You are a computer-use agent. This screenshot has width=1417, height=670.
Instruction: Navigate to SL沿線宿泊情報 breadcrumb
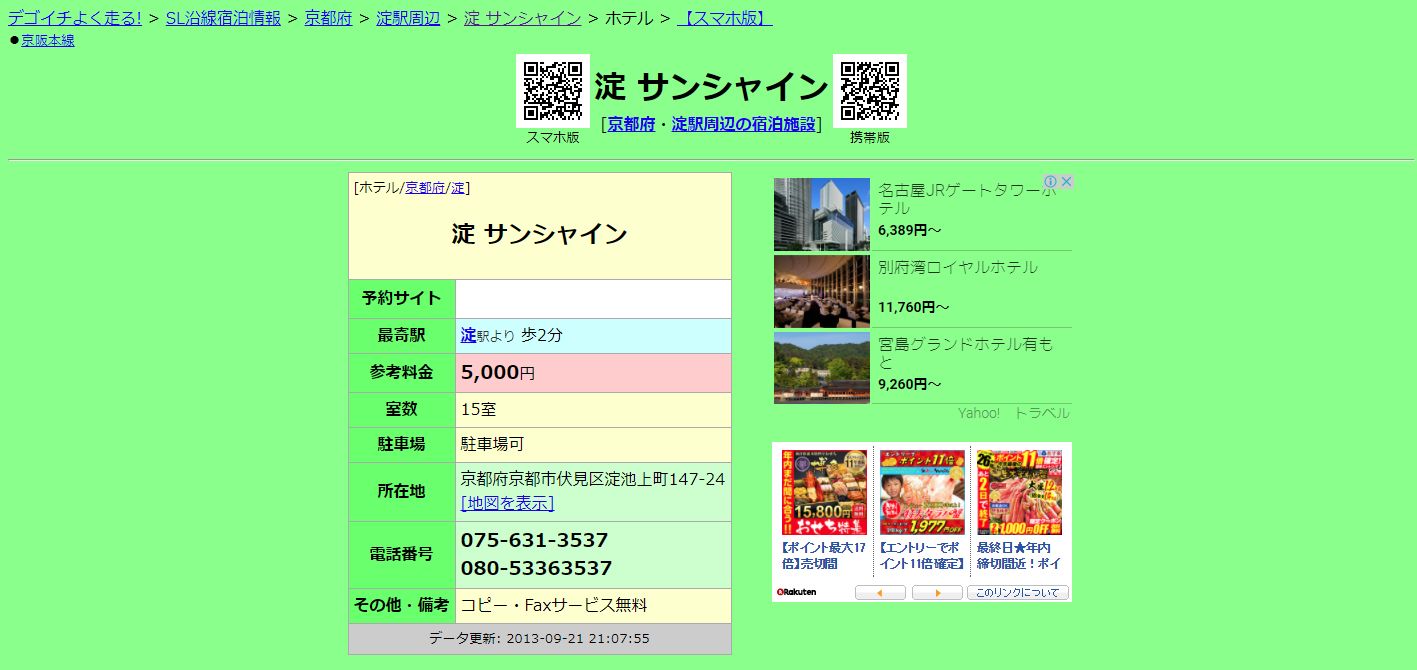click(223, 18)
